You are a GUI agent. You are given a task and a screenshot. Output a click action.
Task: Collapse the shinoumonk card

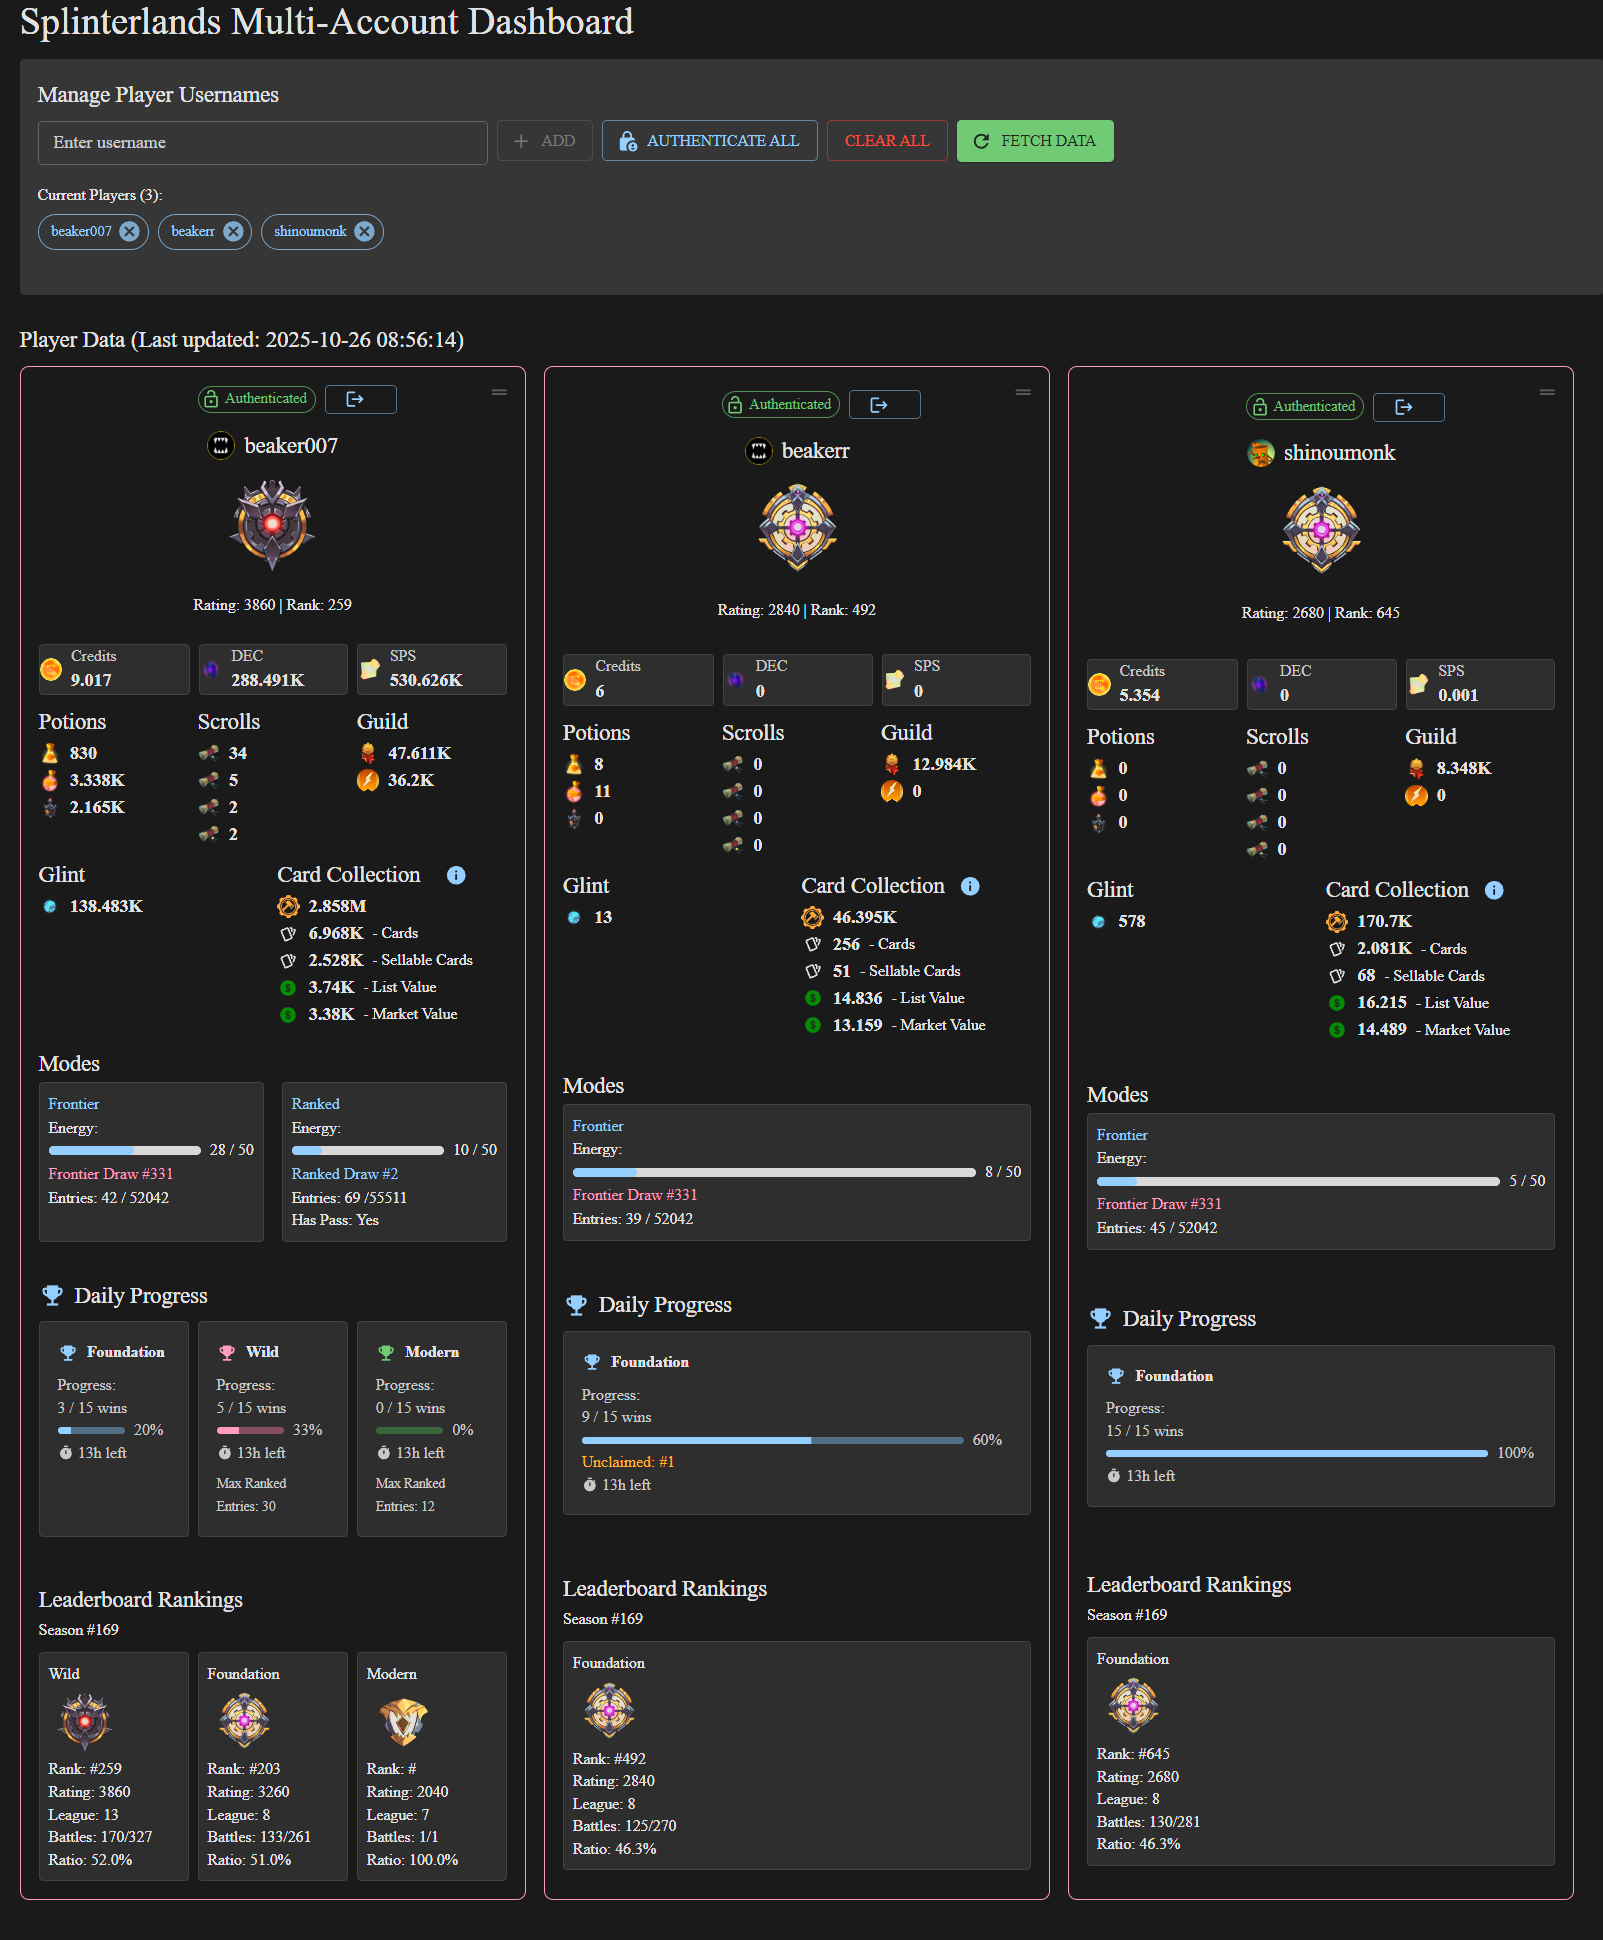click(x=1547, y=392)
